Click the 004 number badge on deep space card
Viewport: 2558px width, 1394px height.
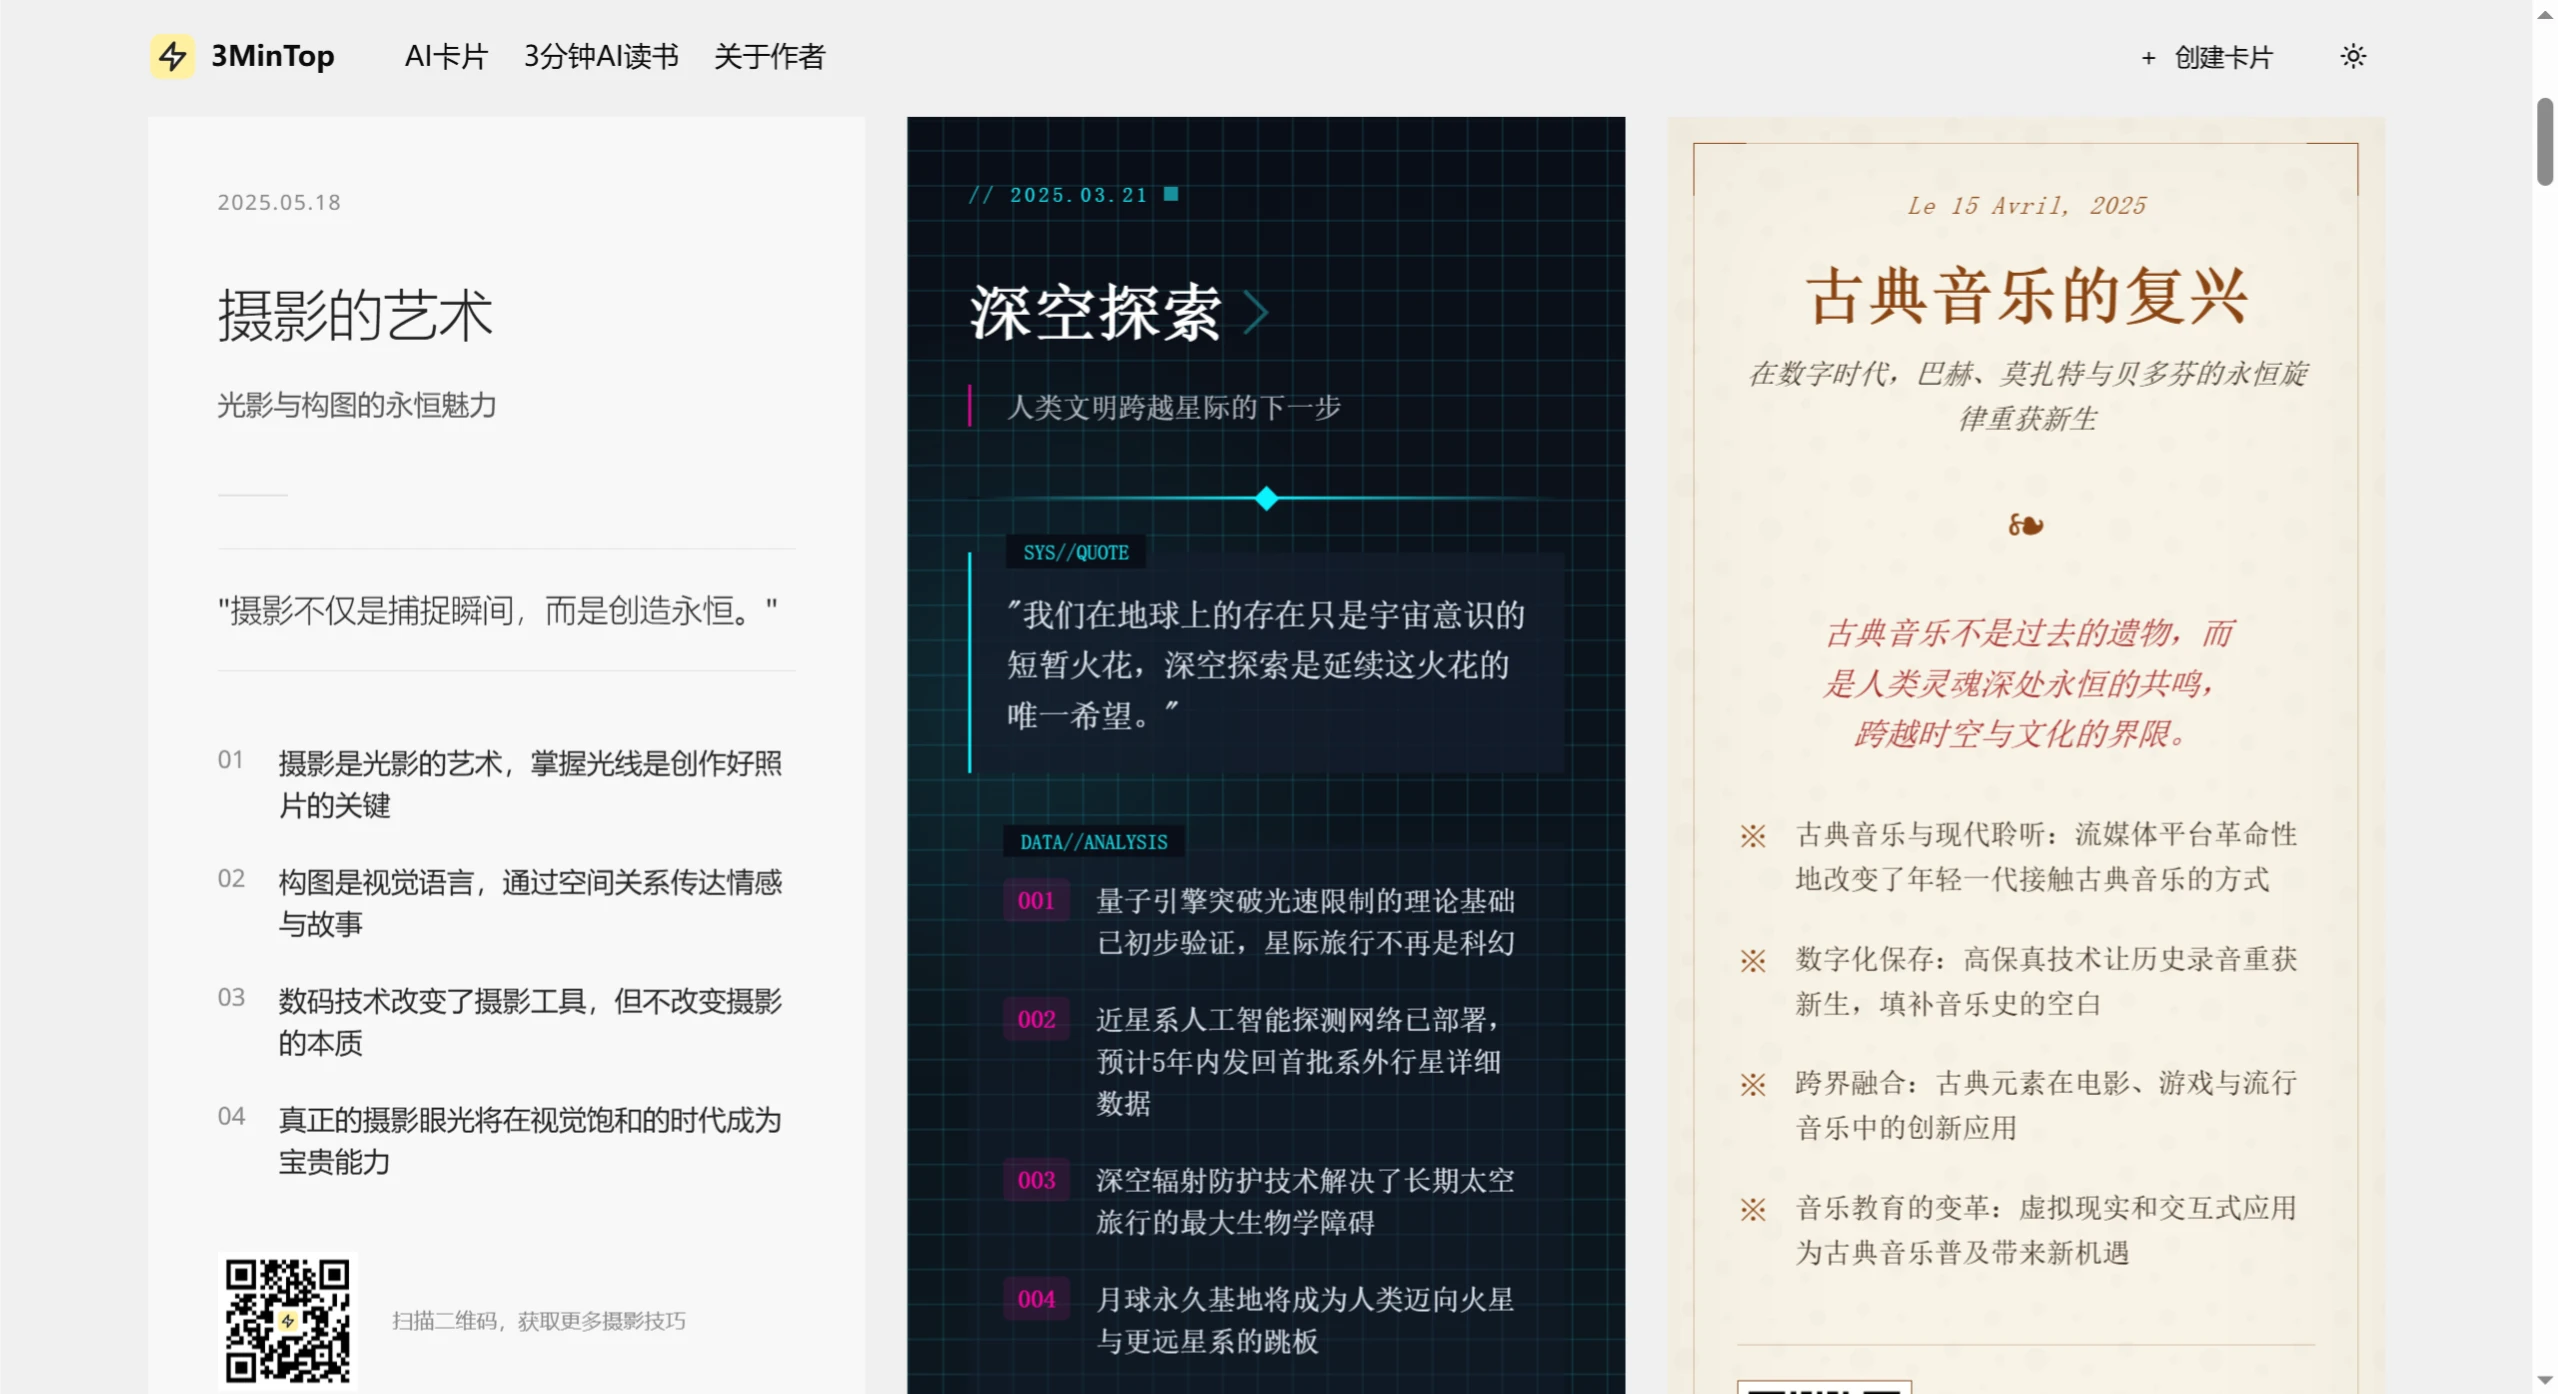tap(1035, 1299)
